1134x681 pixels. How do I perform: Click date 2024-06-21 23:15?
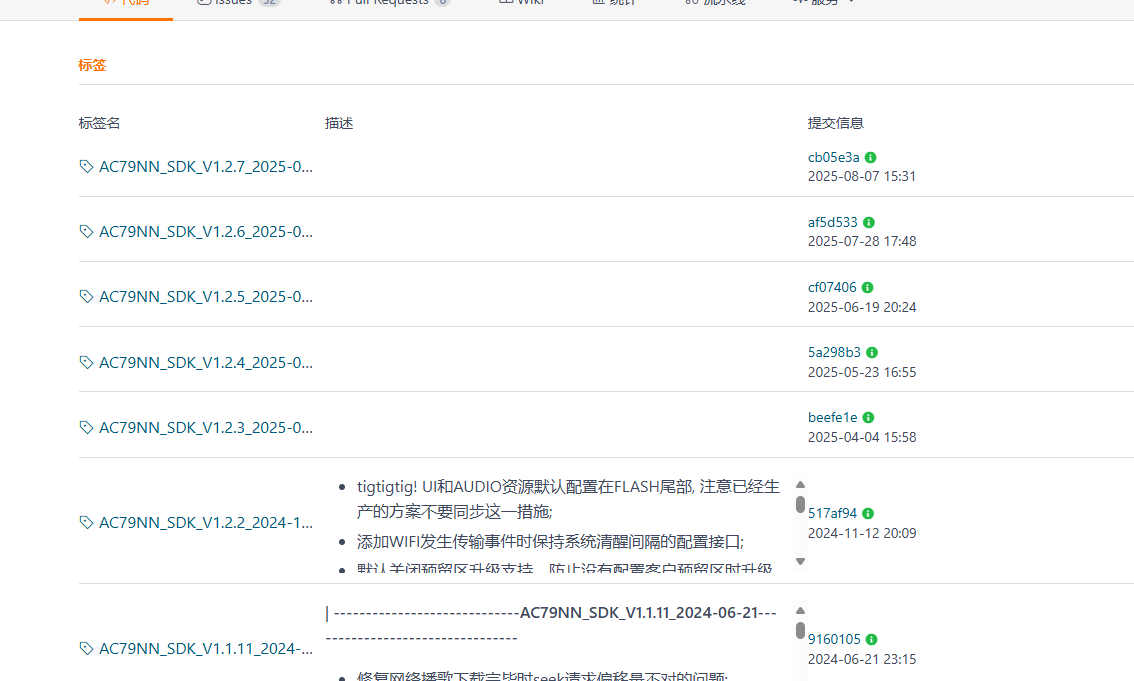point(861,659)
